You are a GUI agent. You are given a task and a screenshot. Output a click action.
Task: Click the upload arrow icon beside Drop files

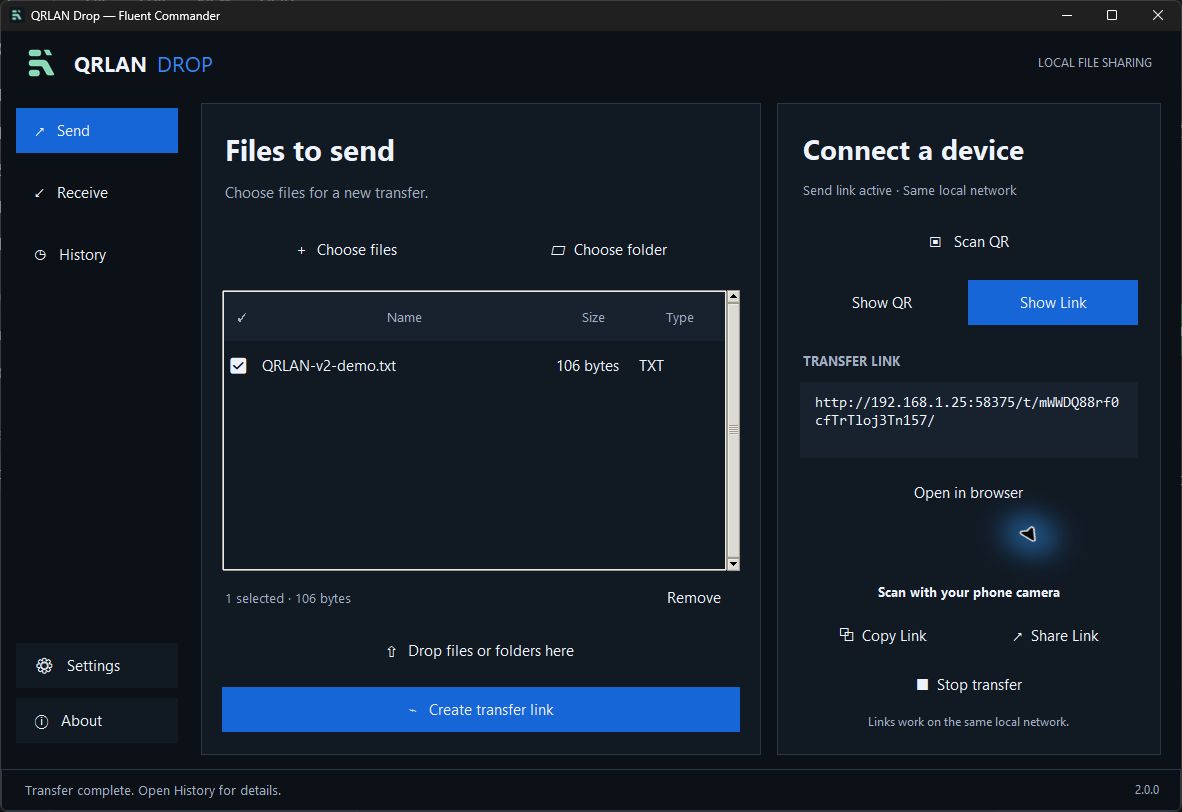(x=391, y=651)
